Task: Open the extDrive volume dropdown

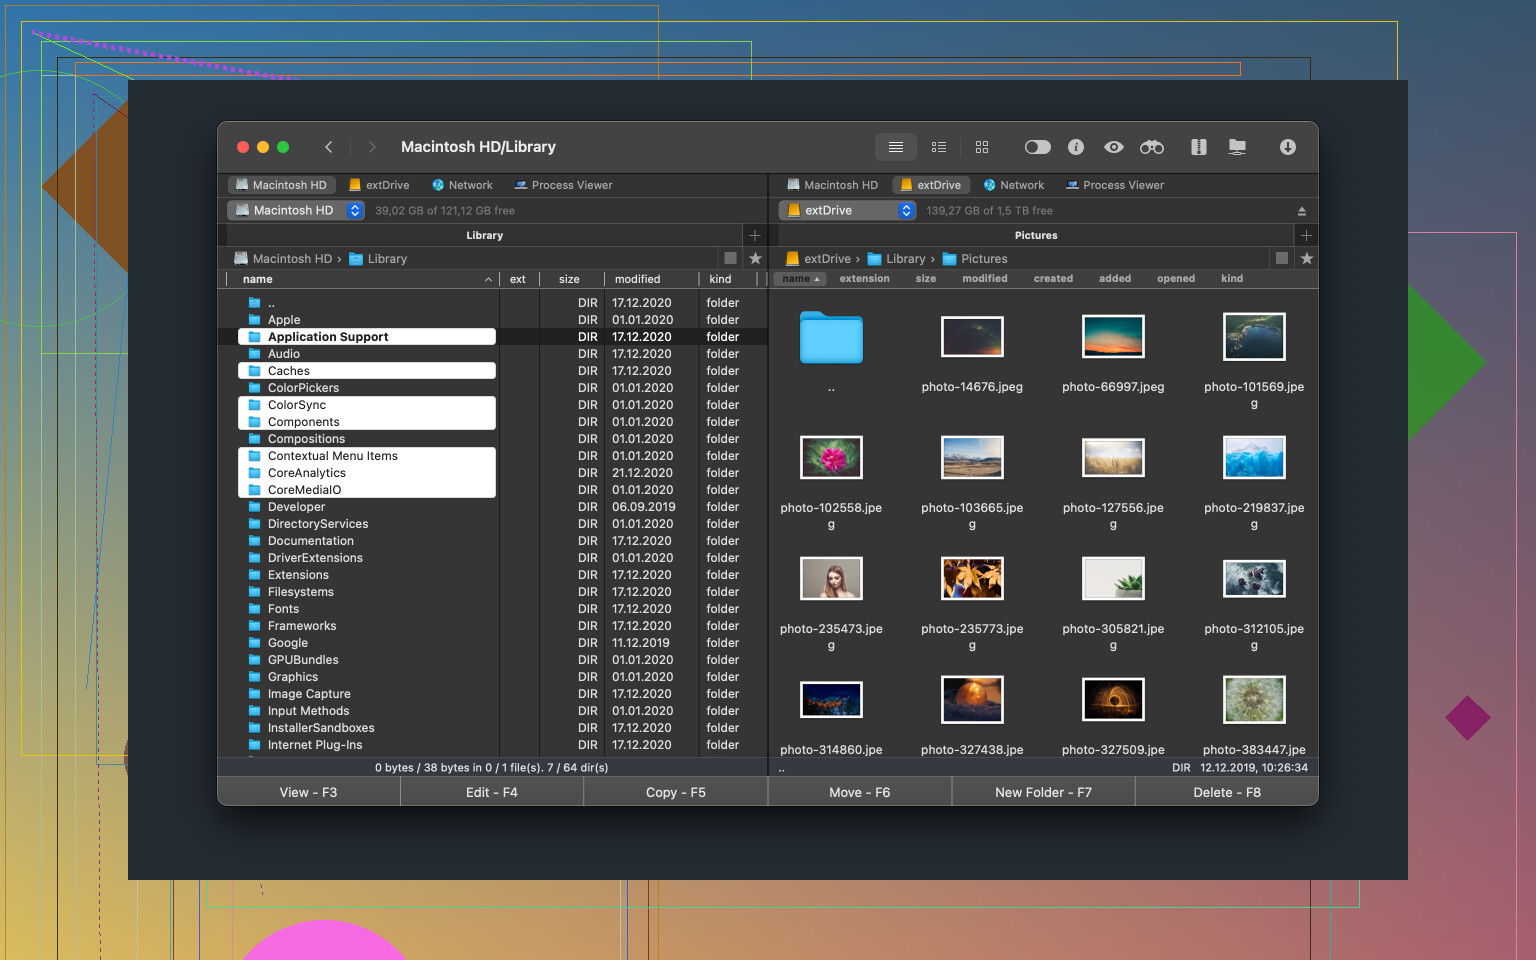Action: pyautogui.click(x=847, y=211)
